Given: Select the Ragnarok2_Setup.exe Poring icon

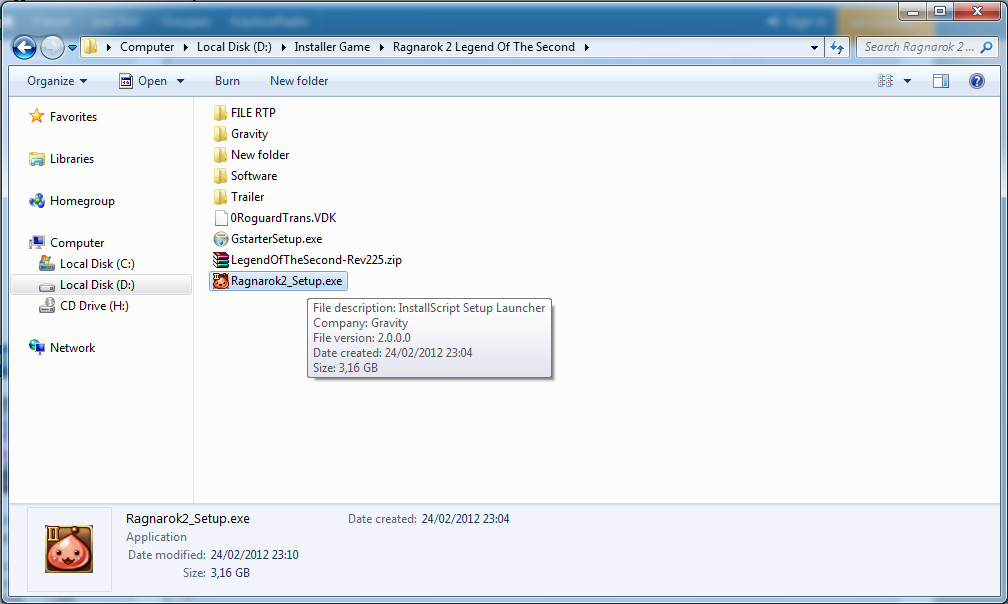Looking at the screenshot, I should pyautogui.click(x=220, y=281).
